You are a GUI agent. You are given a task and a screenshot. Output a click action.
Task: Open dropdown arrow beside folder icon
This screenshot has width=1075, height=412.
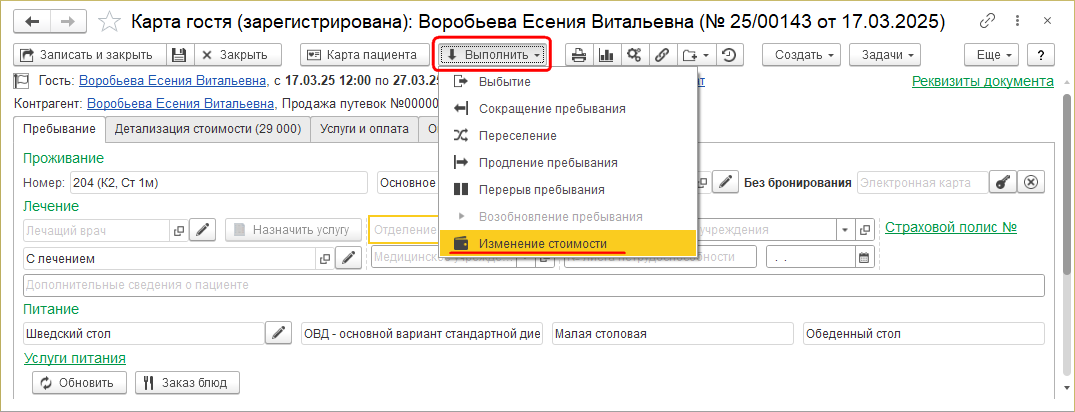pos(707,55)
